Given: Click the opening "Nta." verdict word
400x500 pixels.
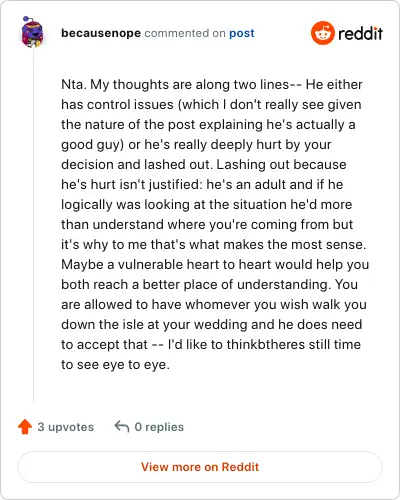Looking at the screenshot, I should click(x=74, y=84).
